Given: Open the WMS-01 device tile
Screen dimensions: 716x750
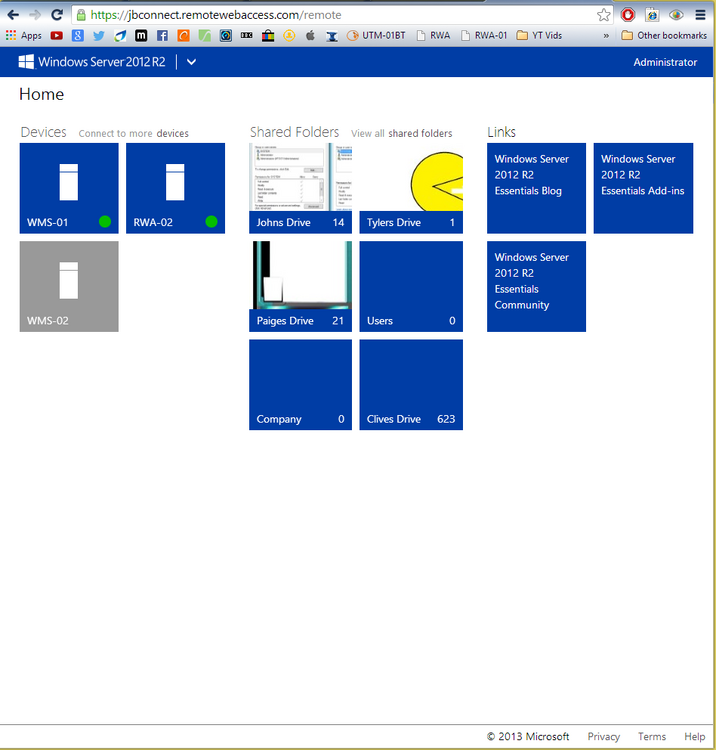Looking at the screenshot, I should coord(69,188).
